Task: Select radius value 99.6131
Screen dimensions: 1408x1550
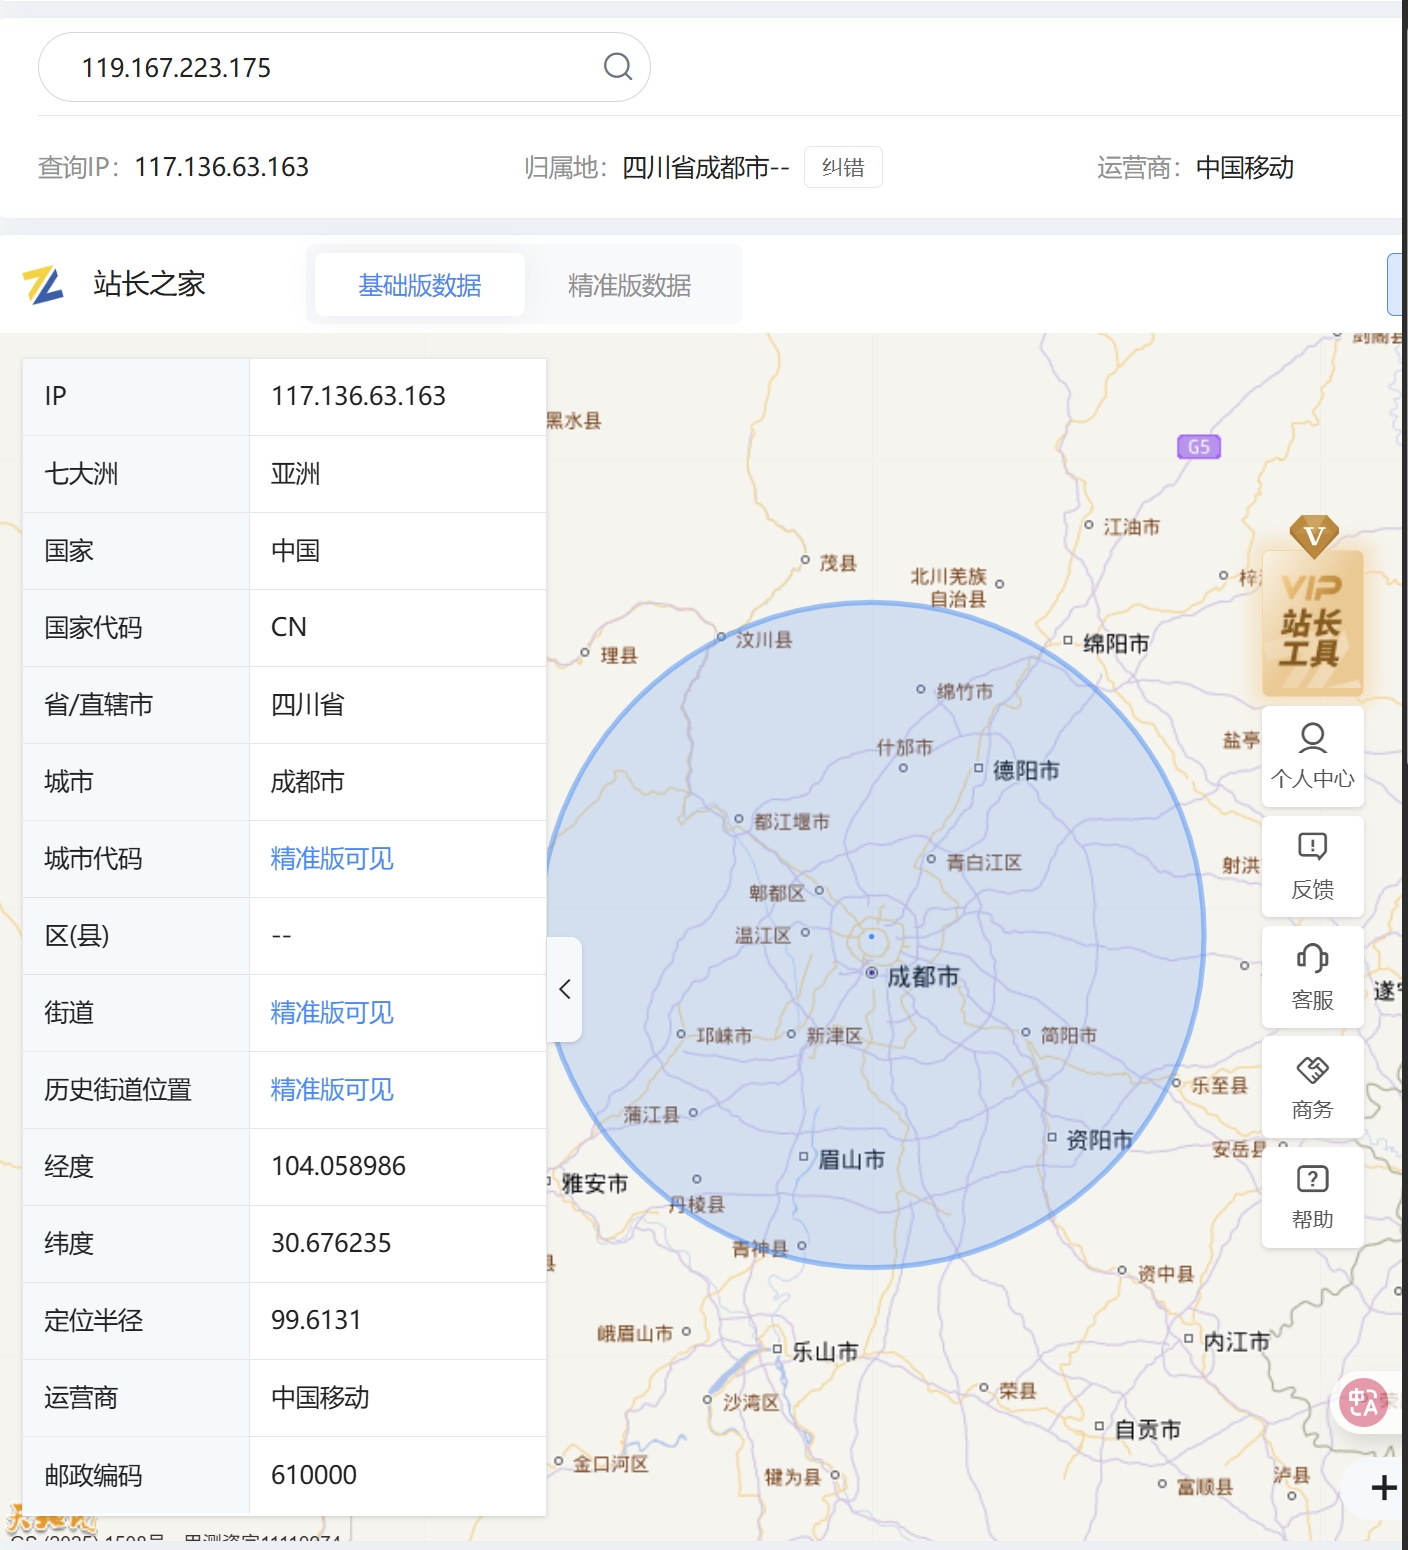Action: pyautogui.click(x=316, y=1320)
